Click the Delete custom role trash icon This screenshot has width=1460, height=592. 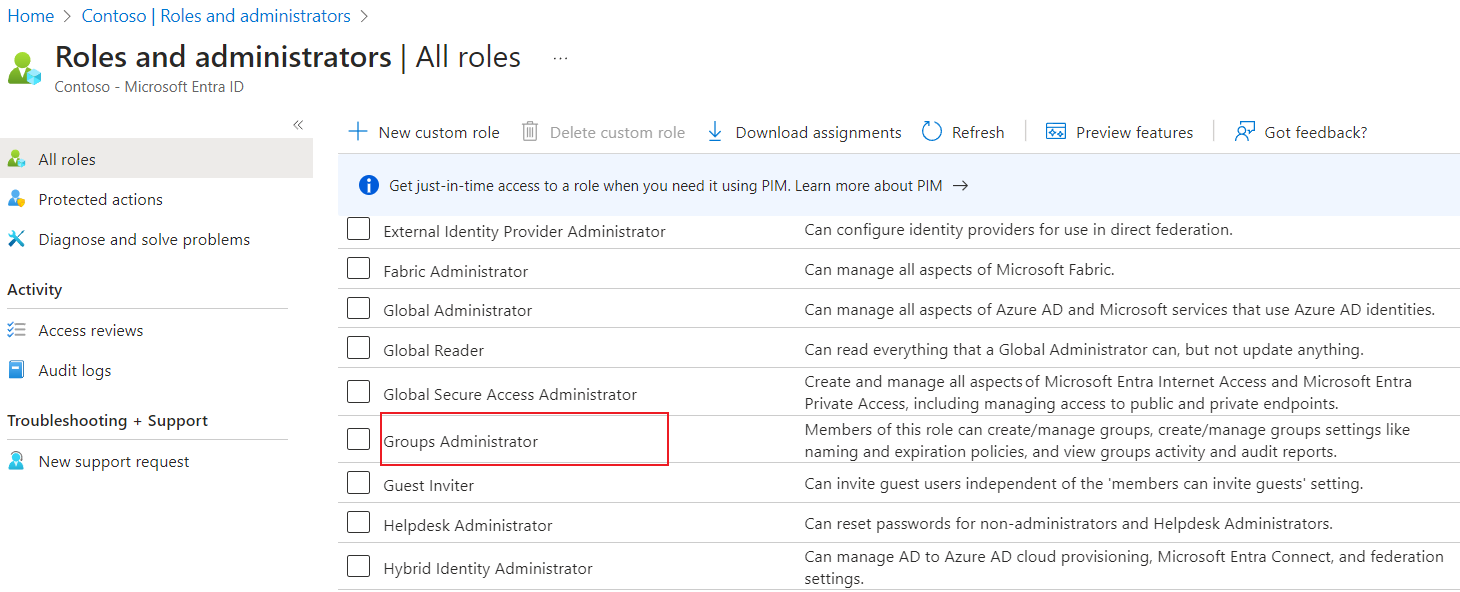click(x=529, y=131)
